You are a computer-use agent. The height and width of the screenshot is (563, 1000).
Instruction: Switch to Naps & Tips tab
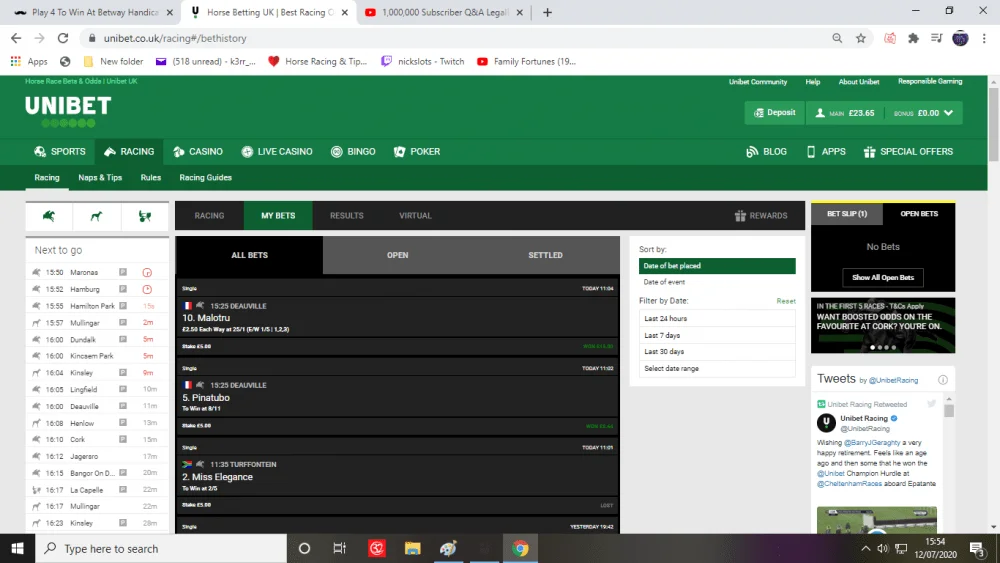(x=100, y=178)
